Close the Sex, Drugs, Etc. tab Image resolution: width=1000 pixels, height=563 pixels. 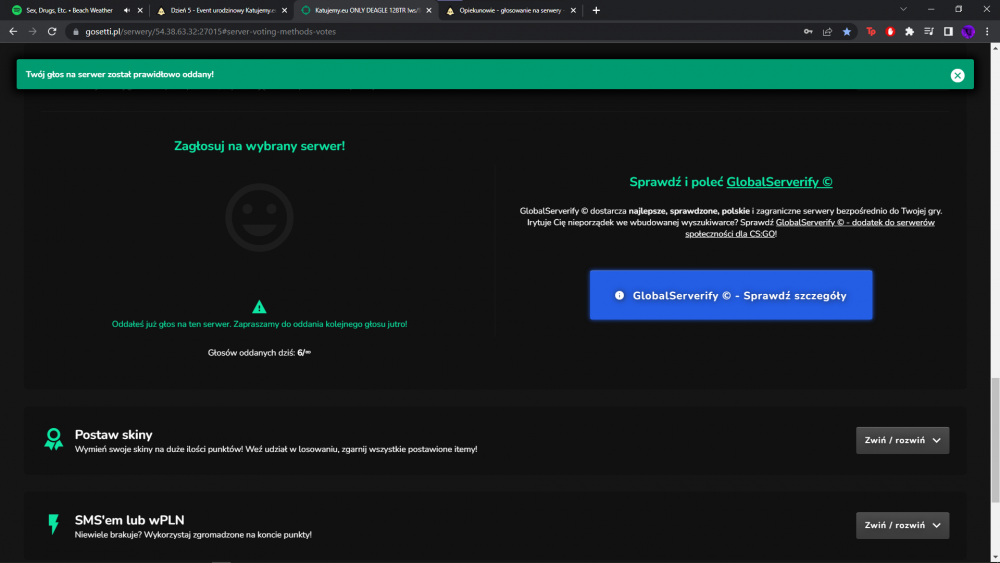pyautogui.click(x=140, y=10)
